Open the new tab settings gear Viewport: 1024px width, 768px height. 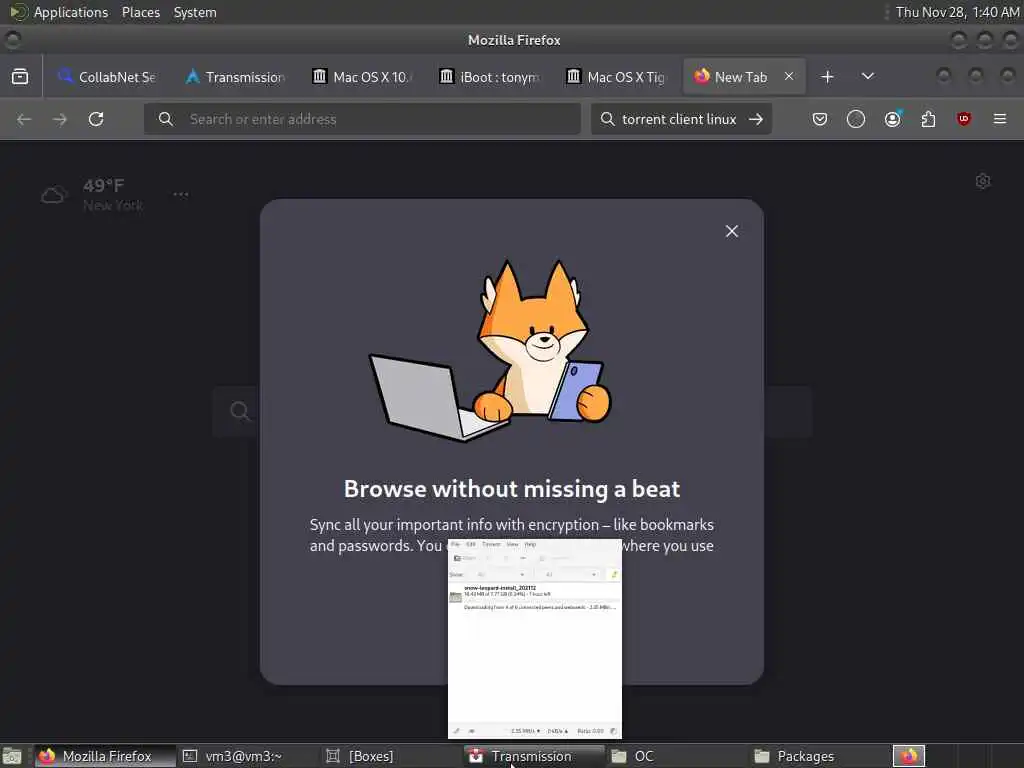[983, 181]
